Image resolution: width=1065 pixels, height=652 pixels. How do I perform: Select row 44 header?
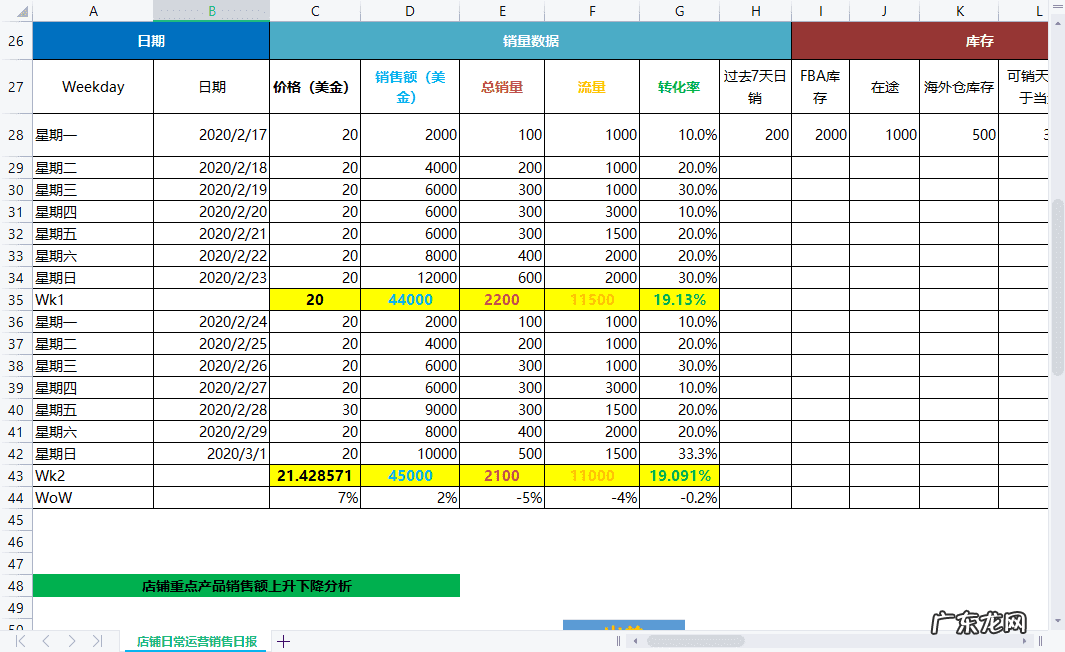(15, 497)
